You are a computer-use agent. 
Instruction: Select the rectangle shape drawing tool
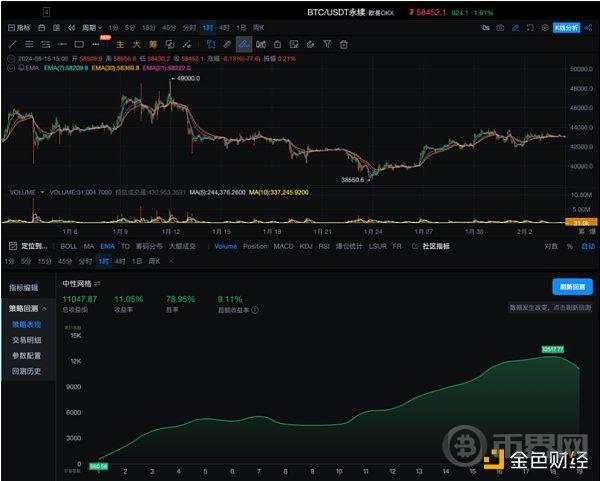point(79,44)
